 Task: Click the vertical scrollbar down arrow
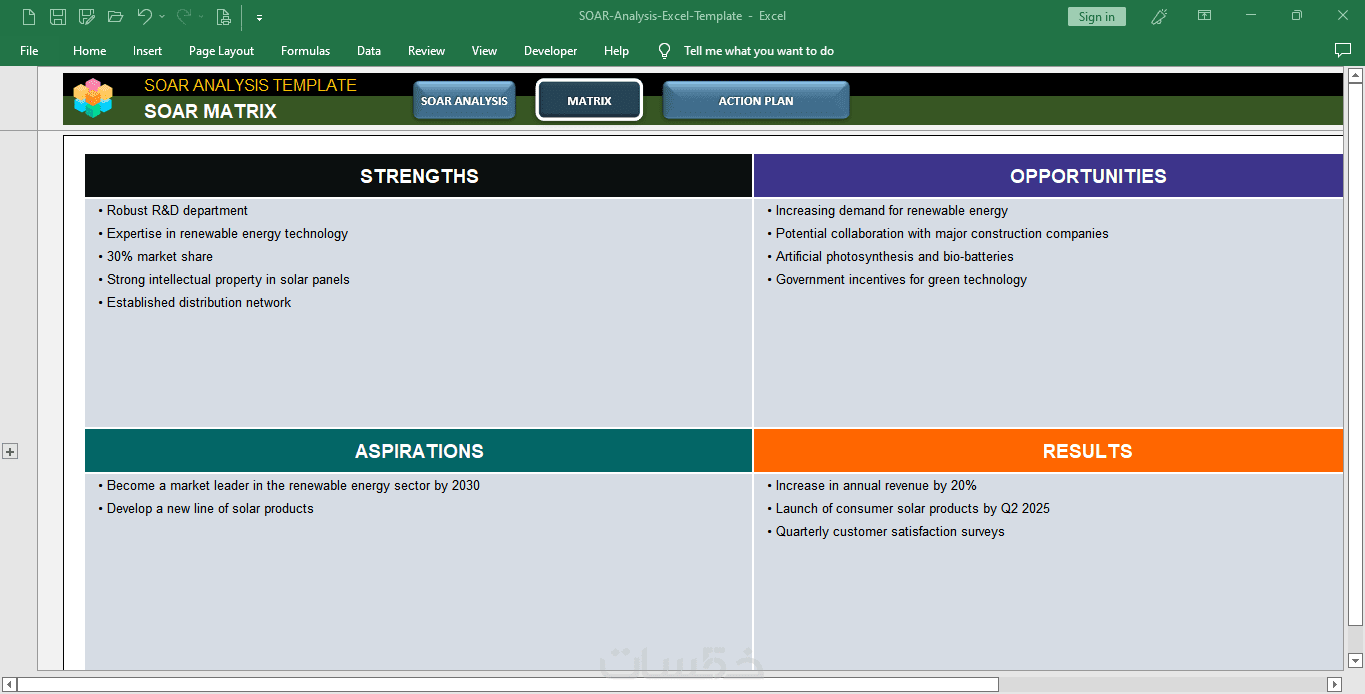coord(1355,660)
